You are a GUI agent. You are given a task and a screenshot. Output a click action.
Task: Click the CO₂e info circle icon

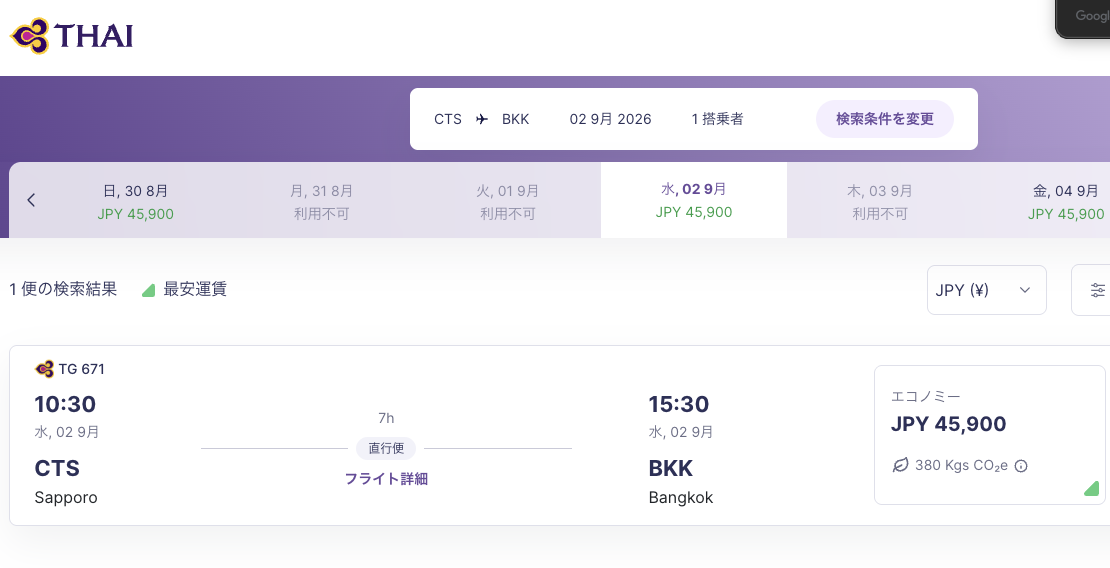click(1021, 466)
